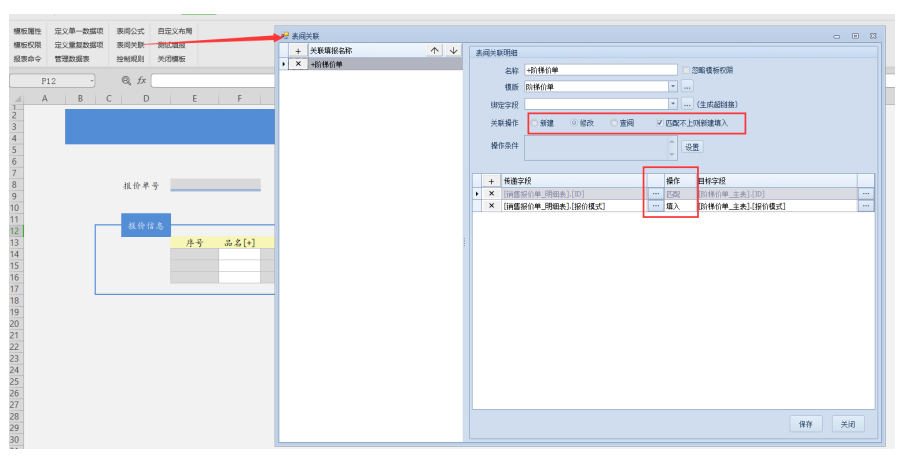Move the association down with the down arrow
The height and width of the screenshot is (463, 906).
(x=453, y=50)
